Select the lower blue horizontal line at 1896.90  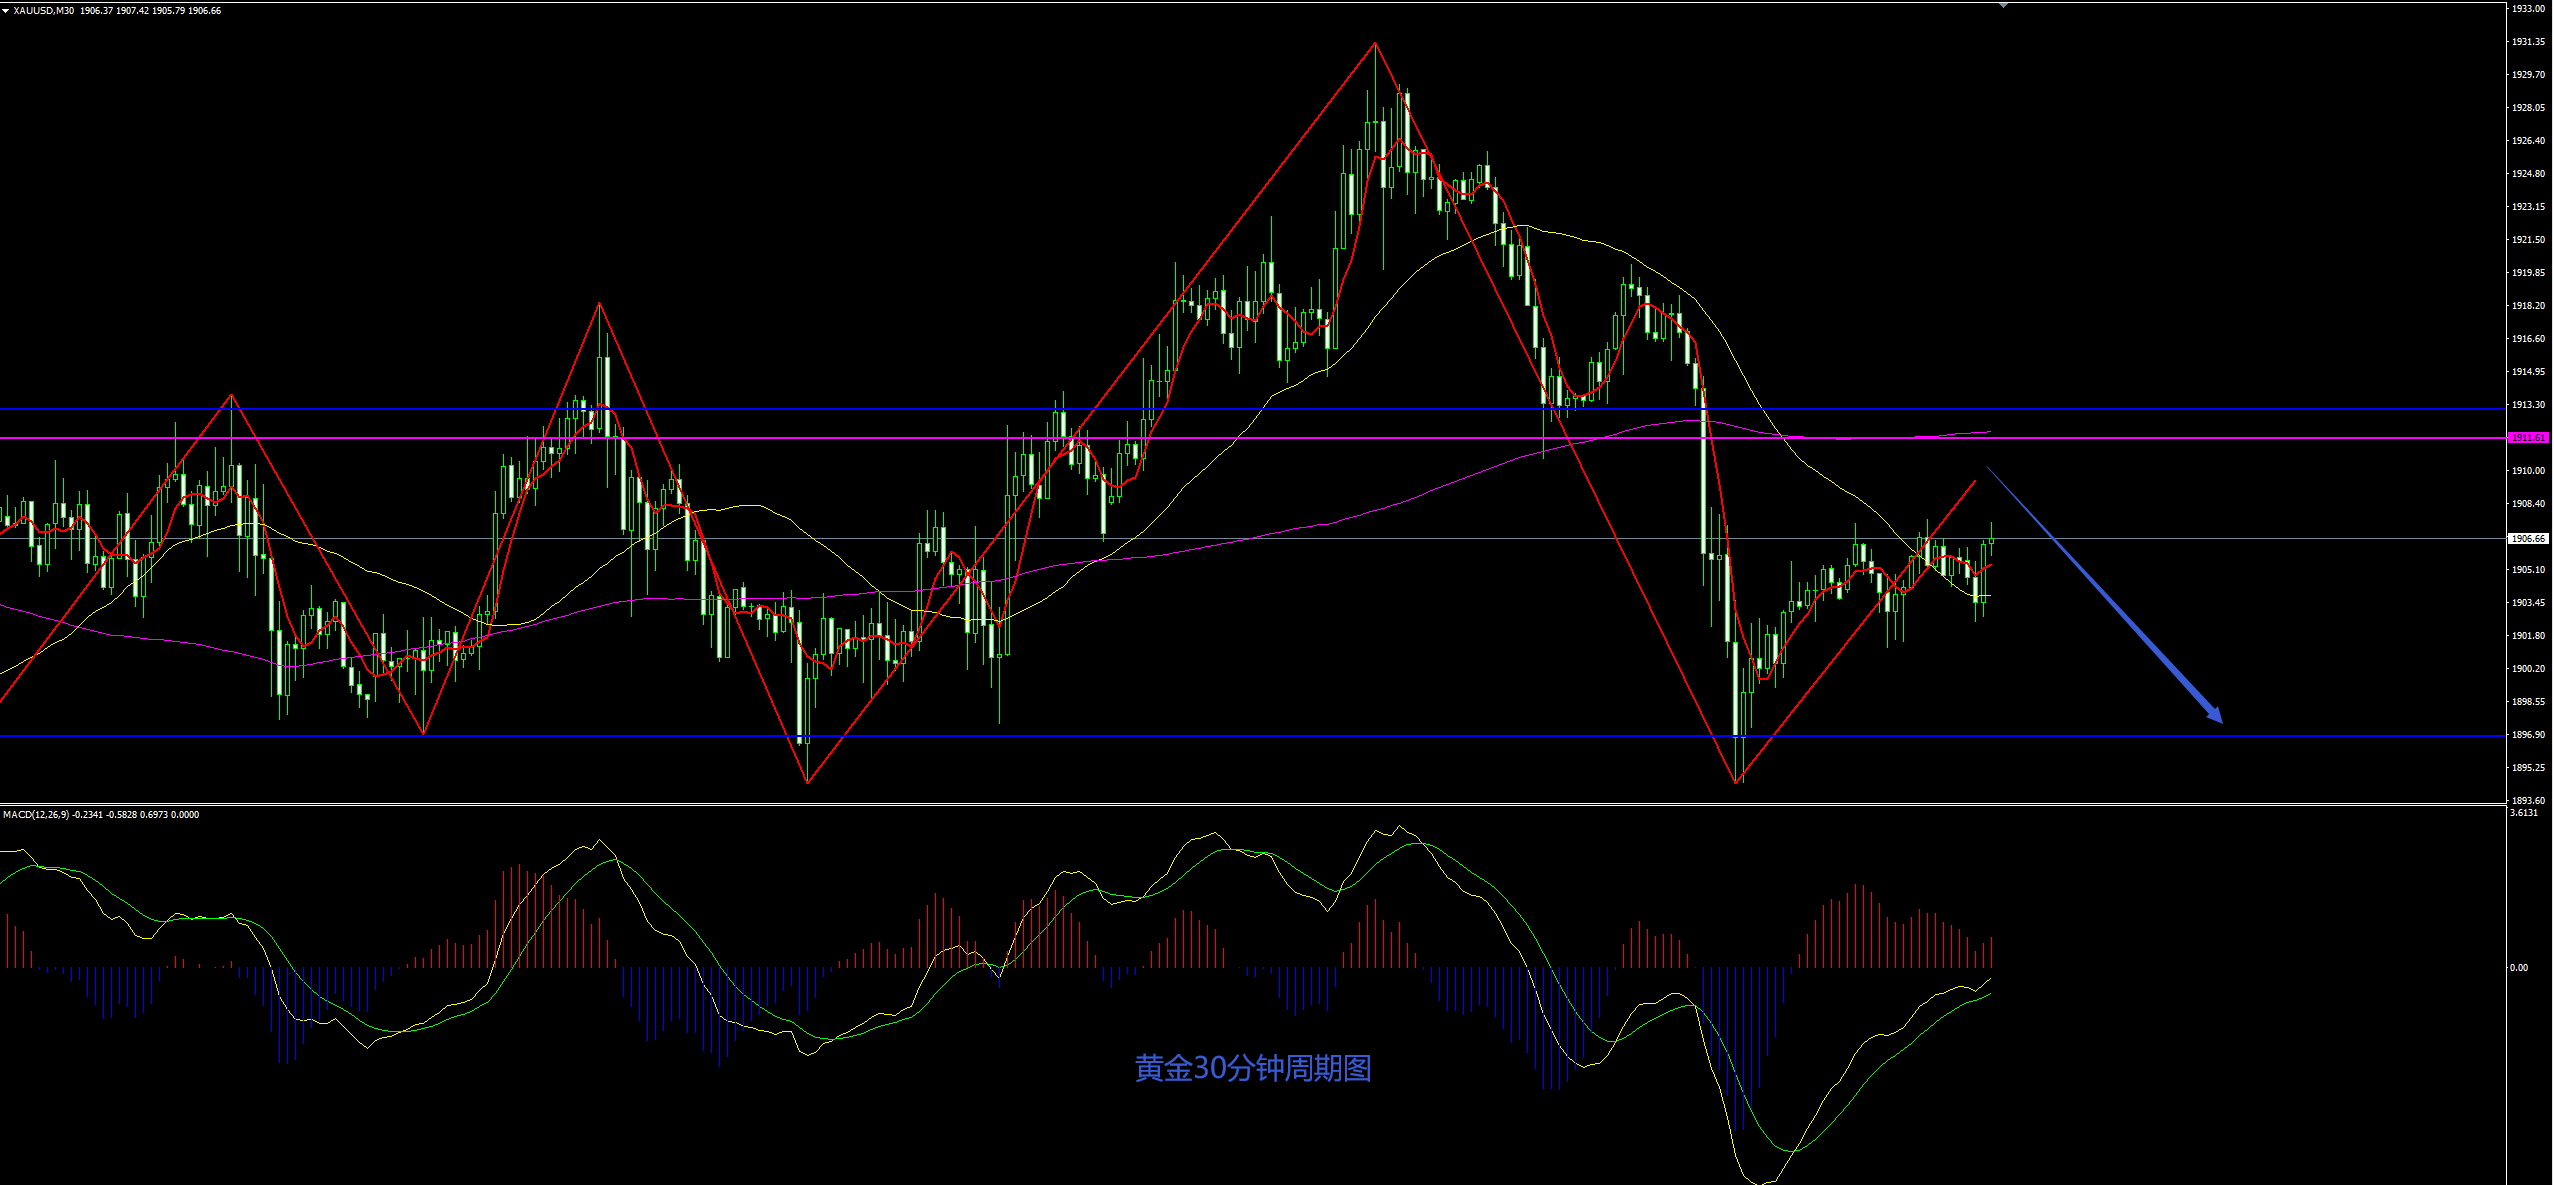(1252, 736)
